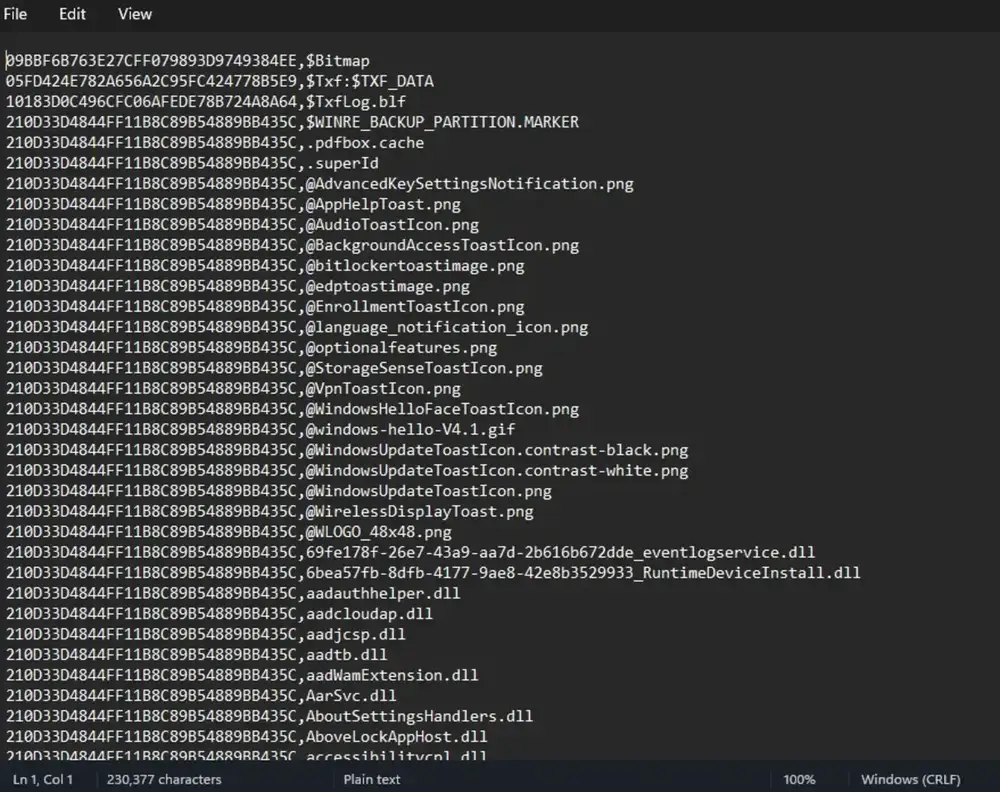Click the Plain text status entry
This screenshot has width=1000, height=792.
click(372, 779)
